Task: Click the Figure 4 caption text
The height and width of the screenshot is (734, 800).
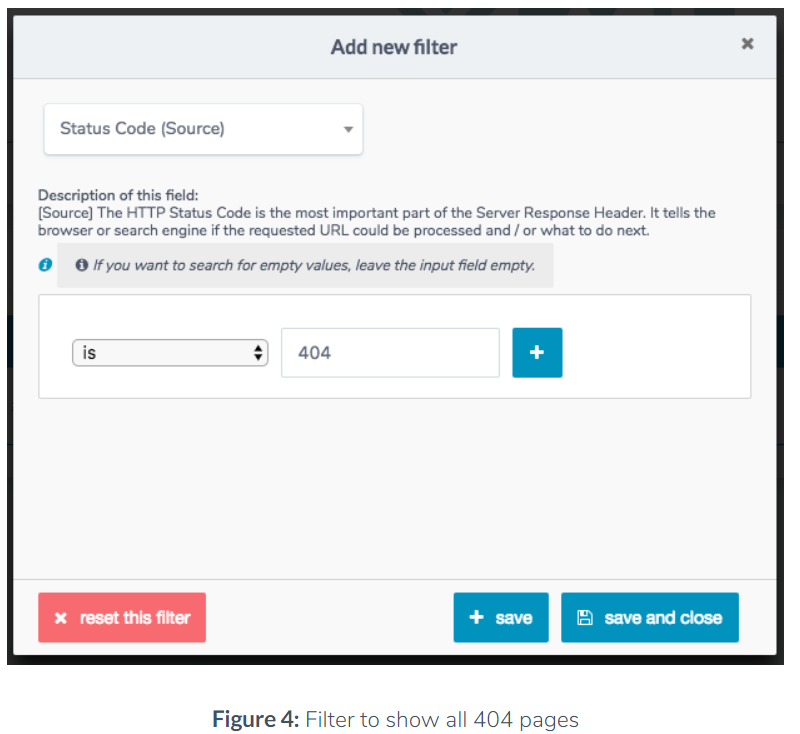Action: (x=395, y=720)
